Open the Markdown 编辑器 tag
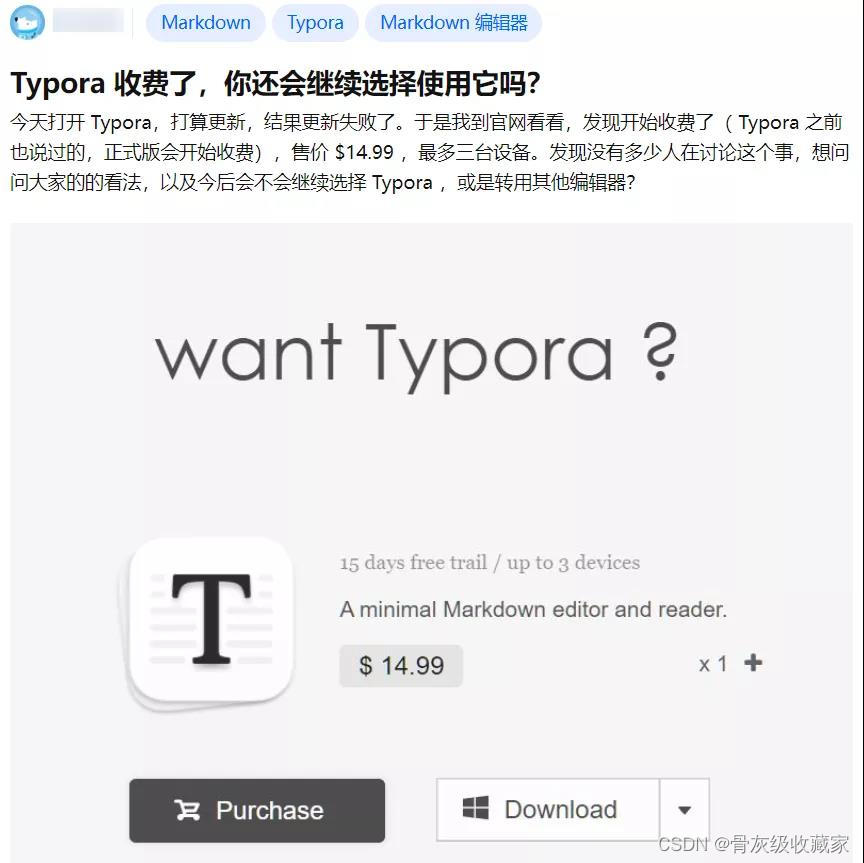864x863 pixels. click(x=453, y=23)
